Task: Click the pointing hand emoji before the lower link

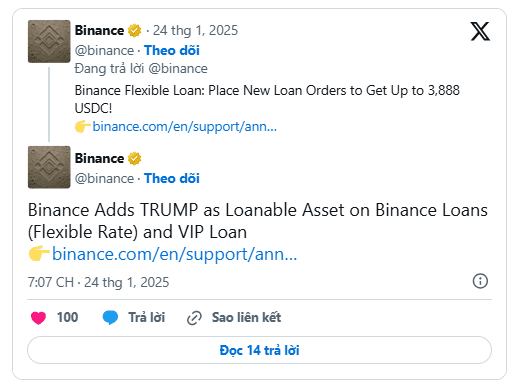Action: click(x=39, y=254)
